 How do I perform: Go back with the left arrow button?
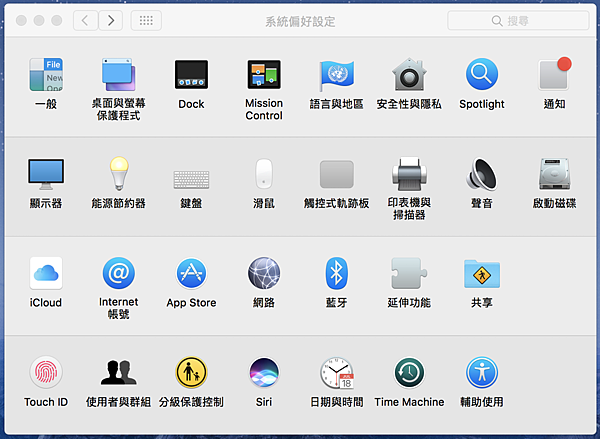86,20
